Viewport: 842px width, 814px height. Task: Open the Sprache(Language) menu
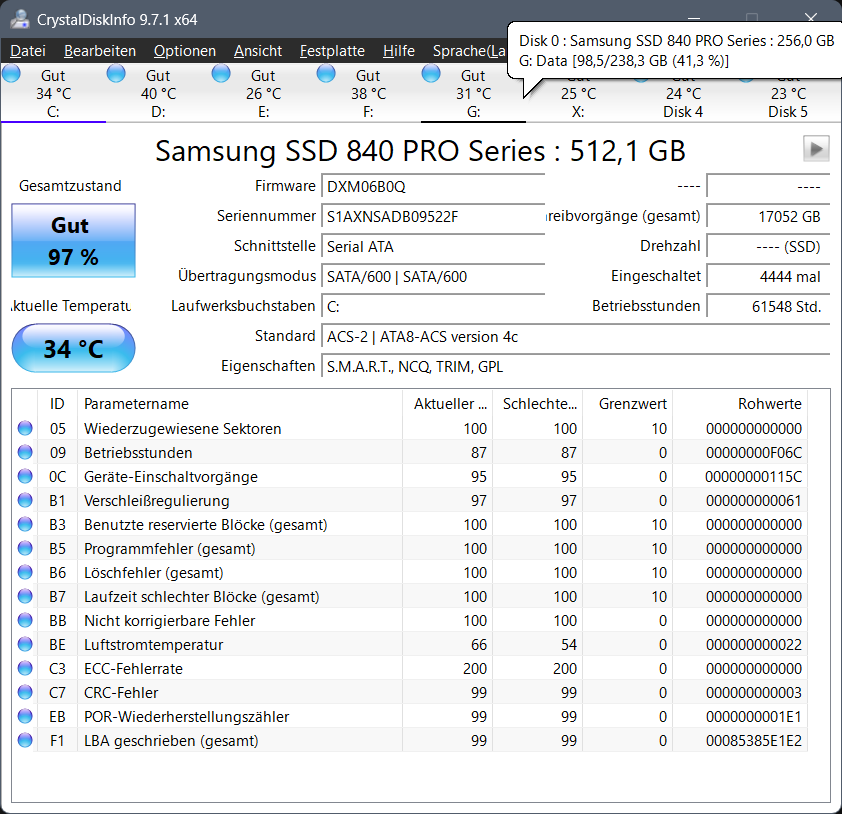click(469, 51)
